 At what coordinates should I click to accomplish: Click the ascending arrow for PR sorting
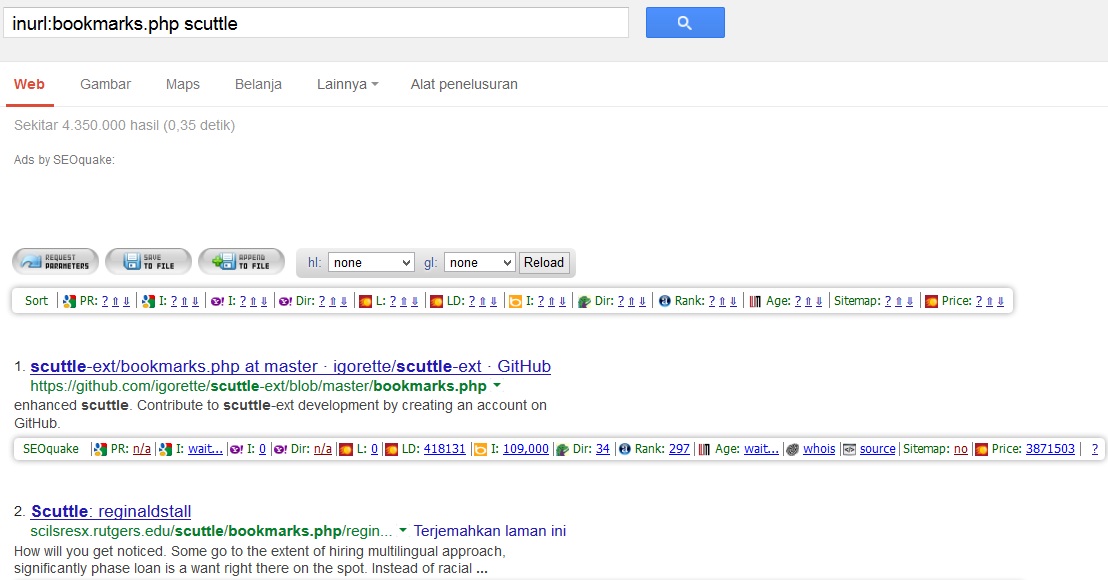[116, 301]
